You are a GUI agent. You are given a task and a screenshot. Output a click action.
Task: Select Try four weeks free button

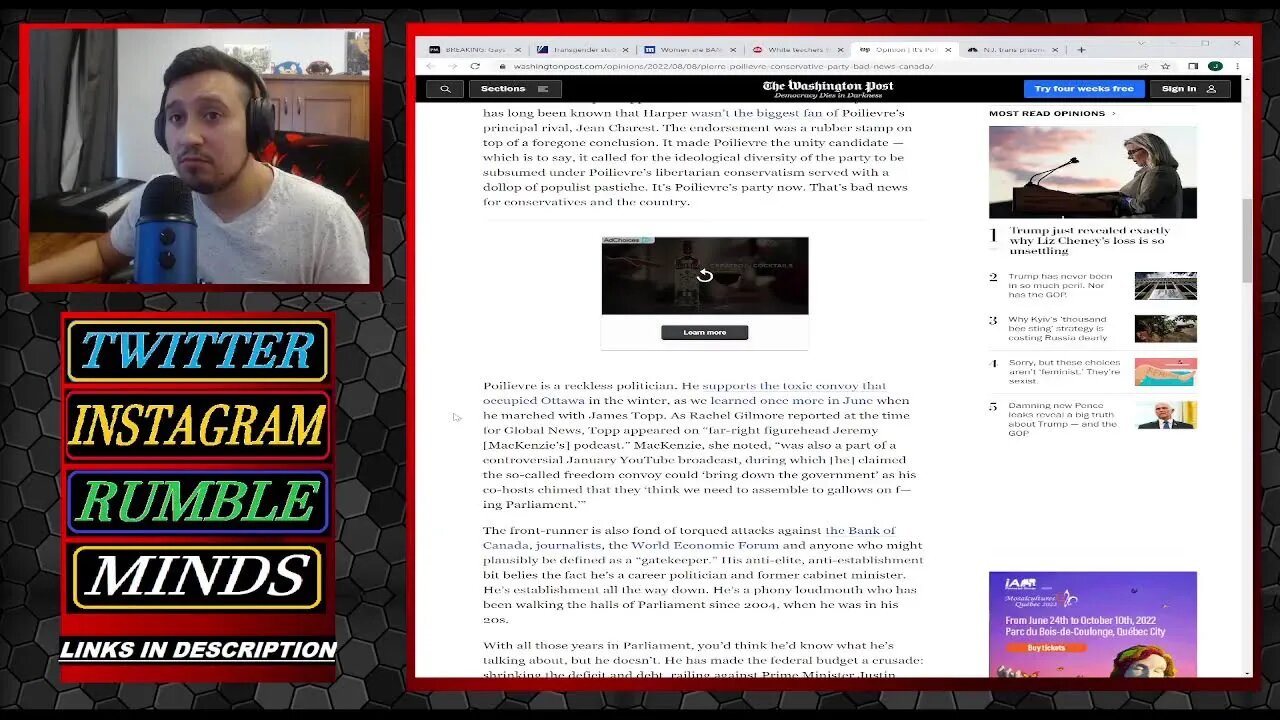click(1084, 89)
